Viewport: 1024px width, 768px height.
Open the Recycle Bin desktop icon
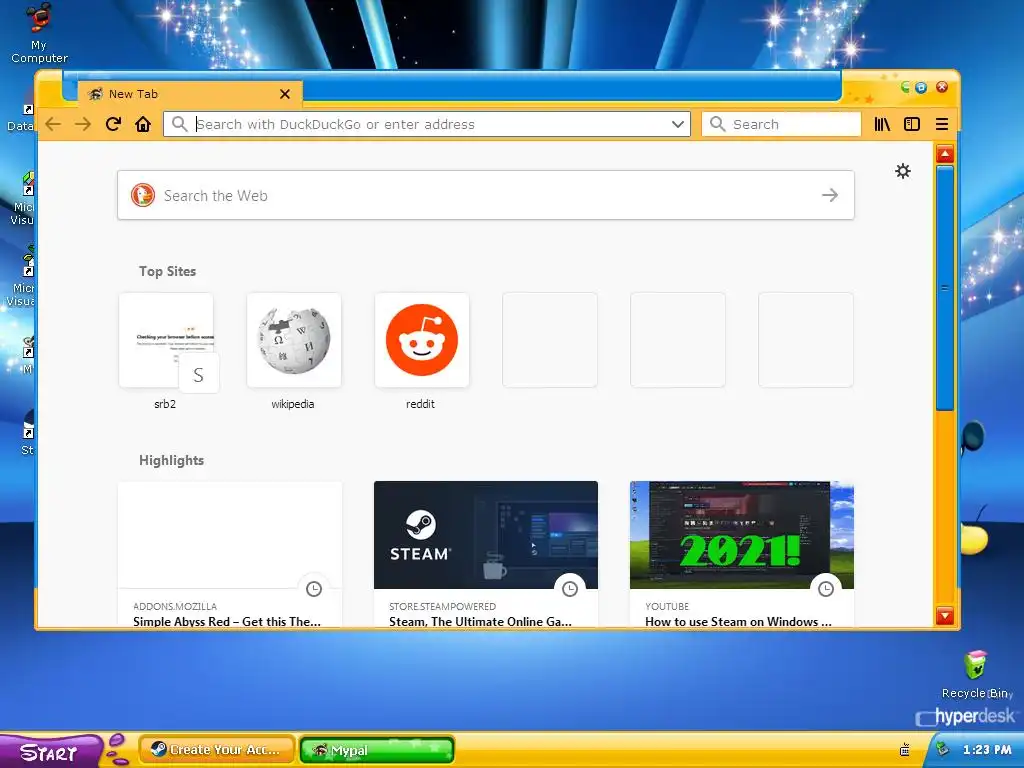tap(977, 675)
